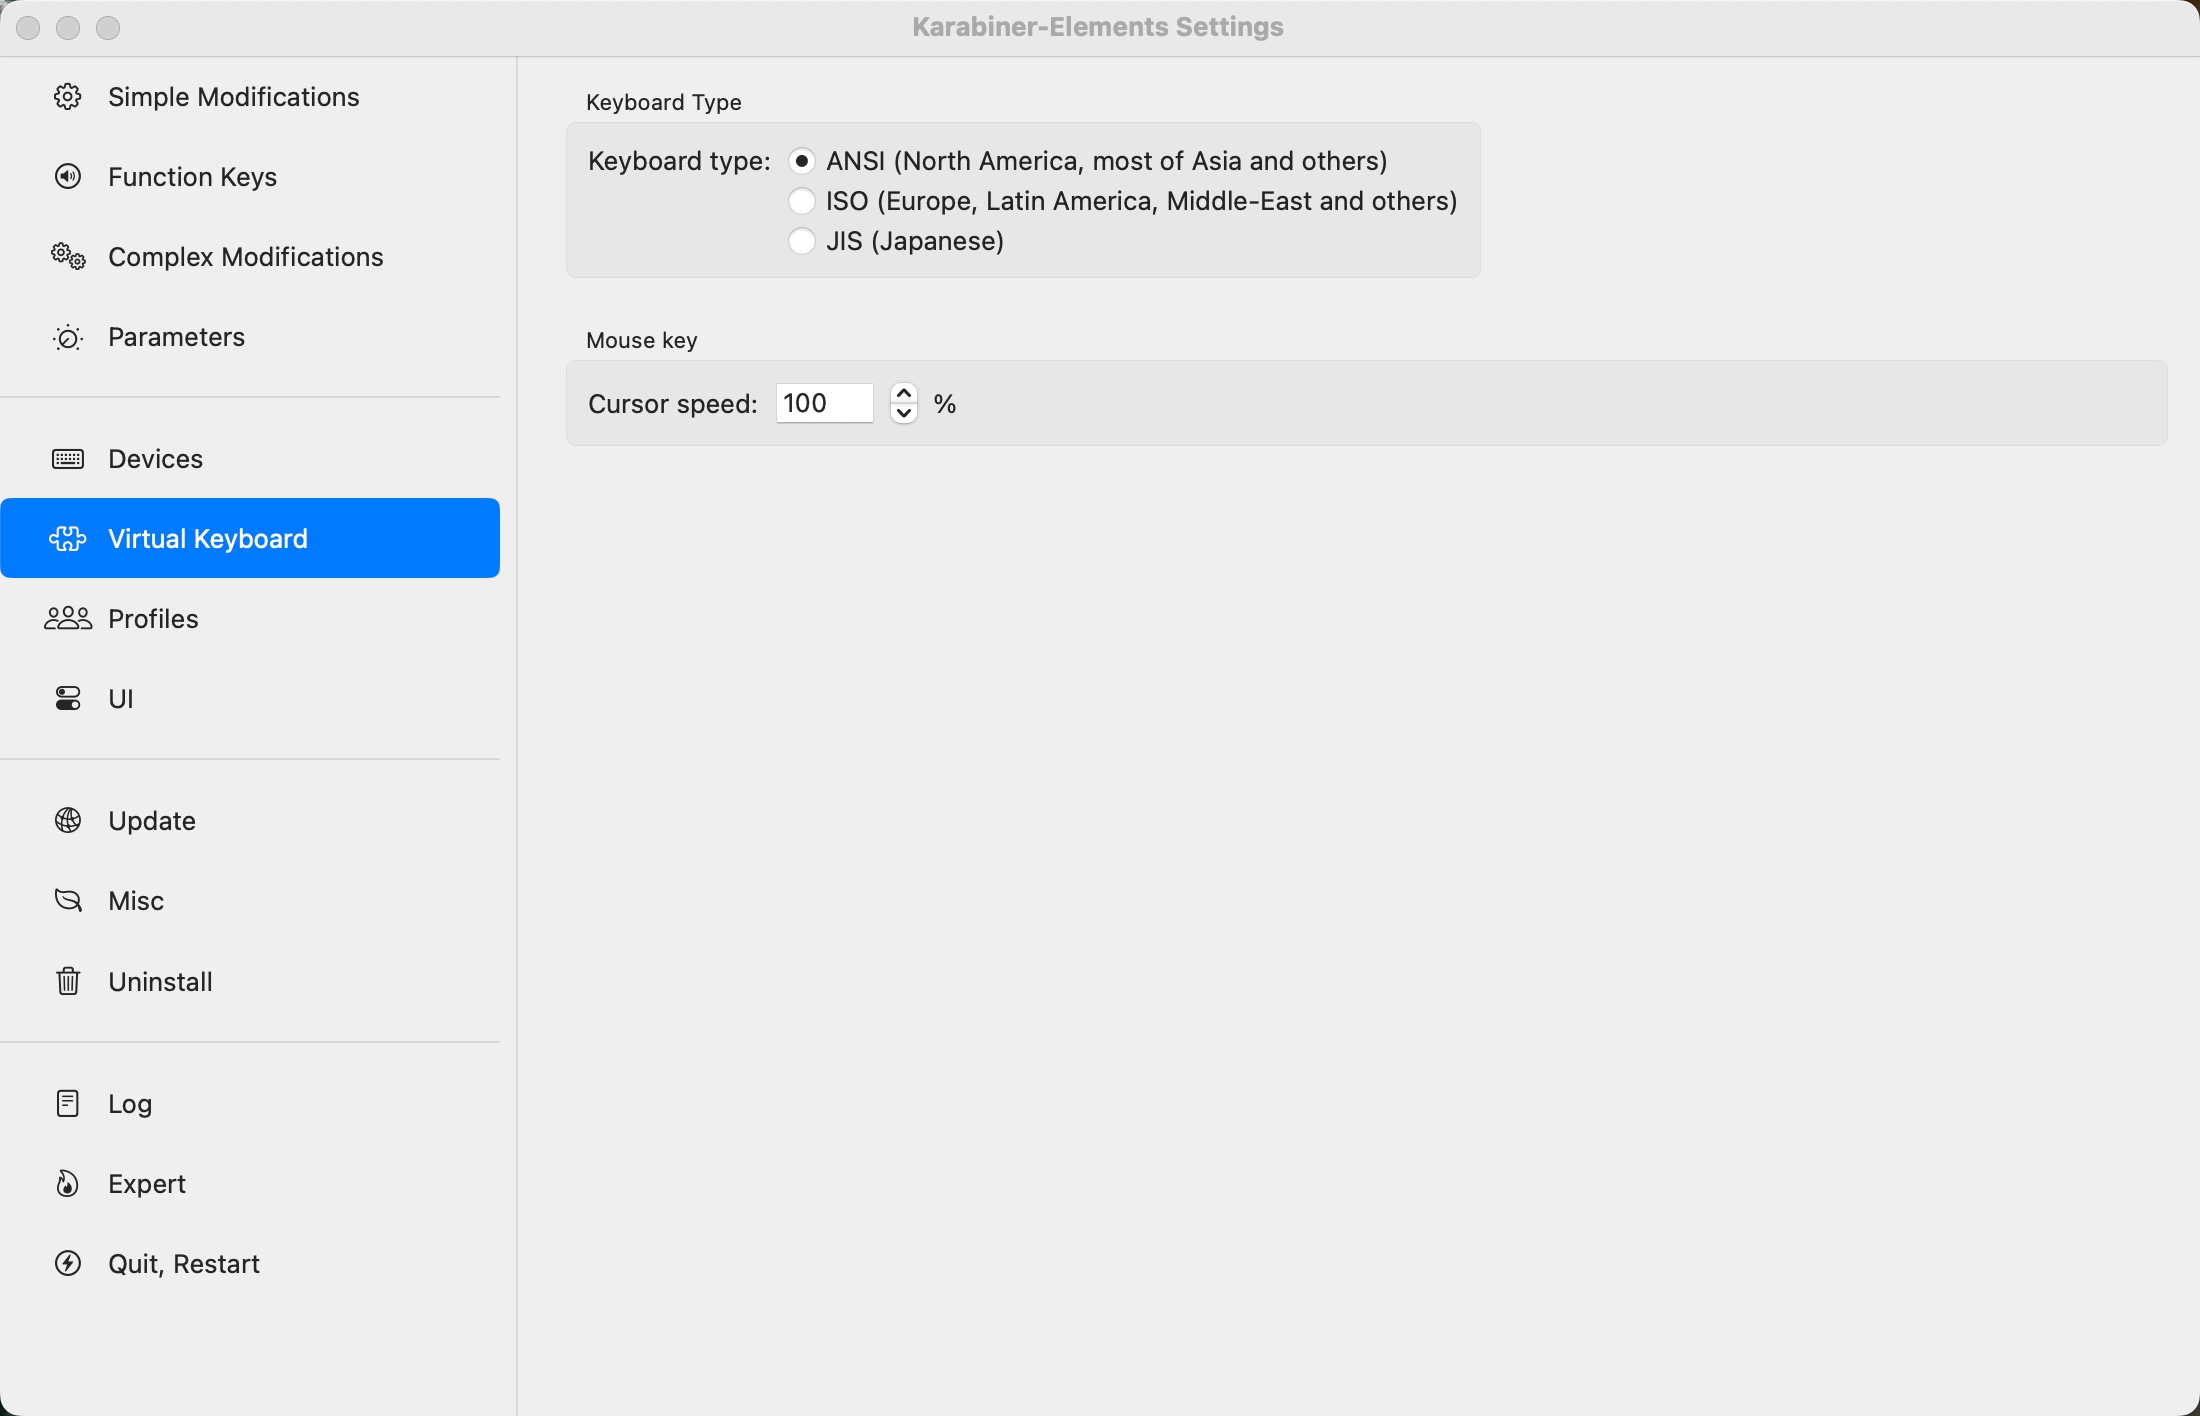Increase cursor speed with stepper up arrow

(x=904, y=393)
